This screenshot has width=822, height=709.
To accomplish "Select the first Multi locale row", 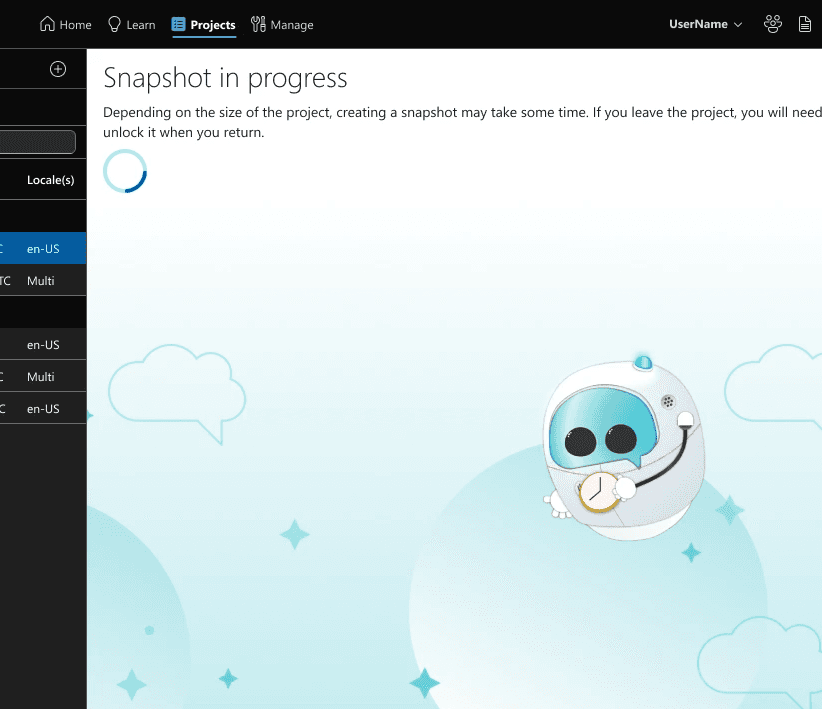I will [x=43, y=280].
